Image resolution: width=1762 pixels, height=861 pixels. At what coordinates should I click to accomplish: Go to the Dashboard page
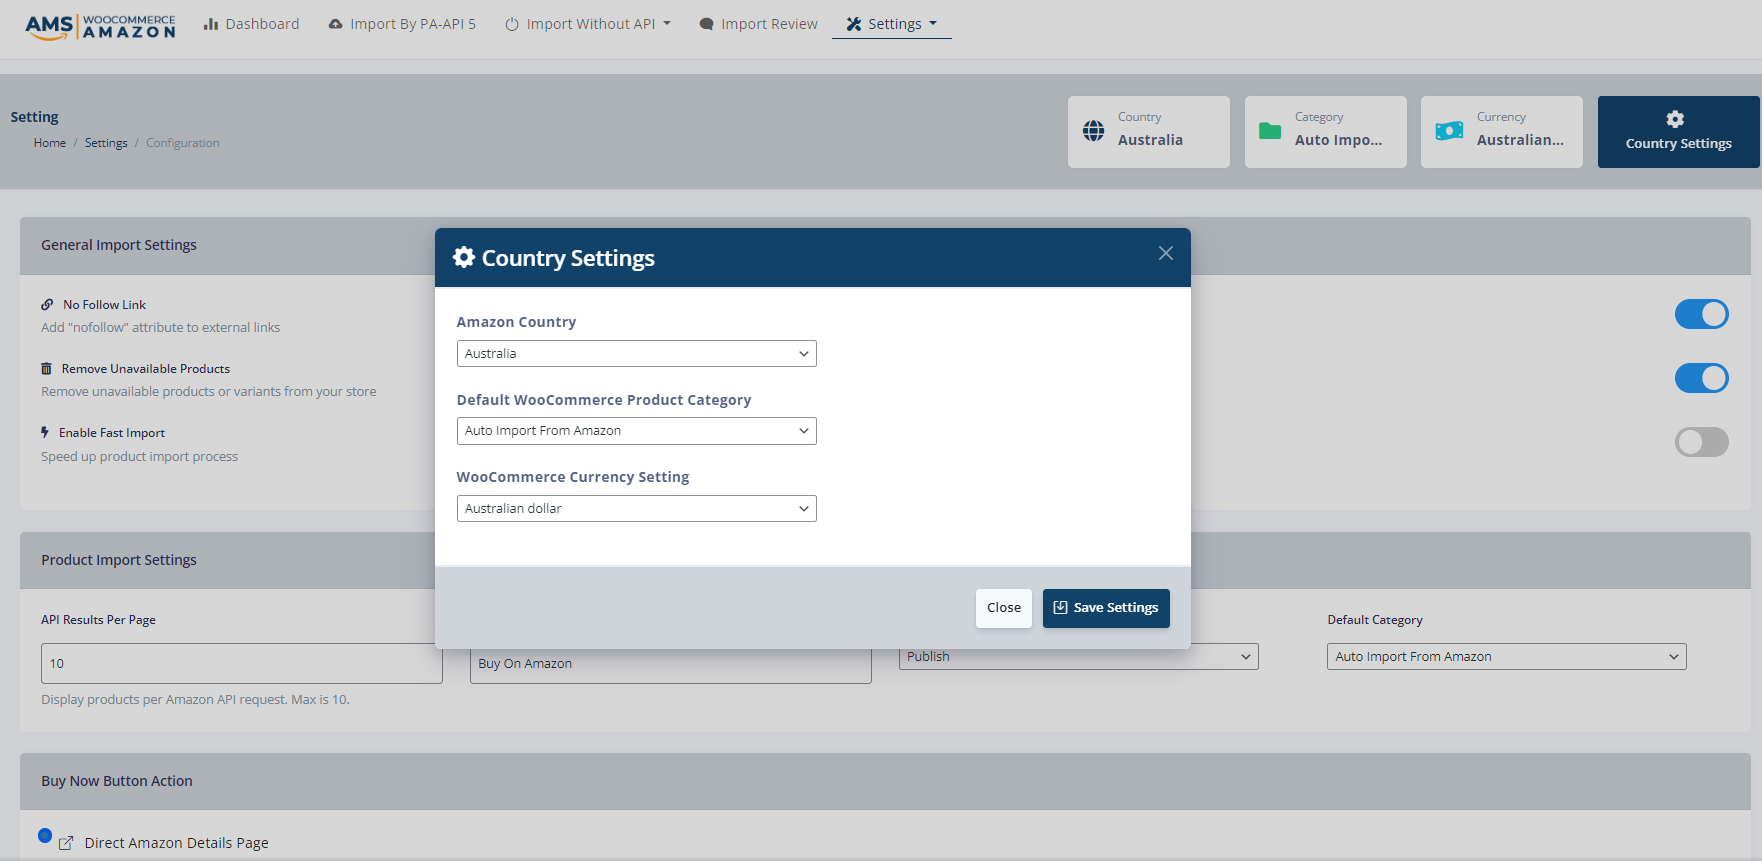pos(252,24)
